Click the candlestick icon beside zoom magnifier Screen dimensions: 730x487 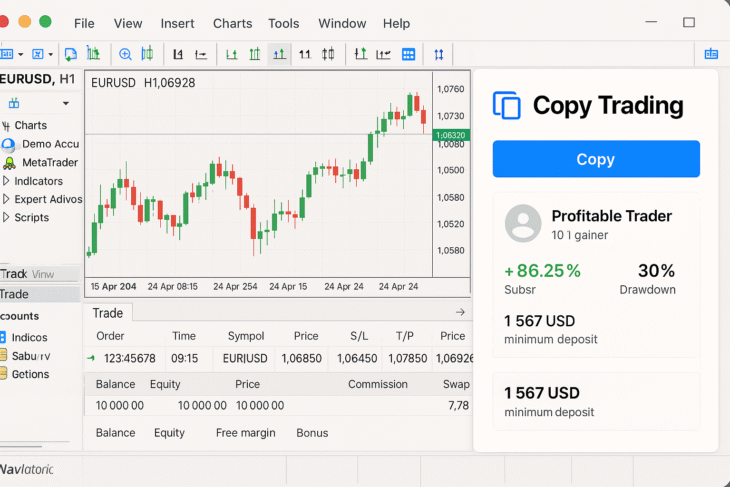[x=147, y=54]
